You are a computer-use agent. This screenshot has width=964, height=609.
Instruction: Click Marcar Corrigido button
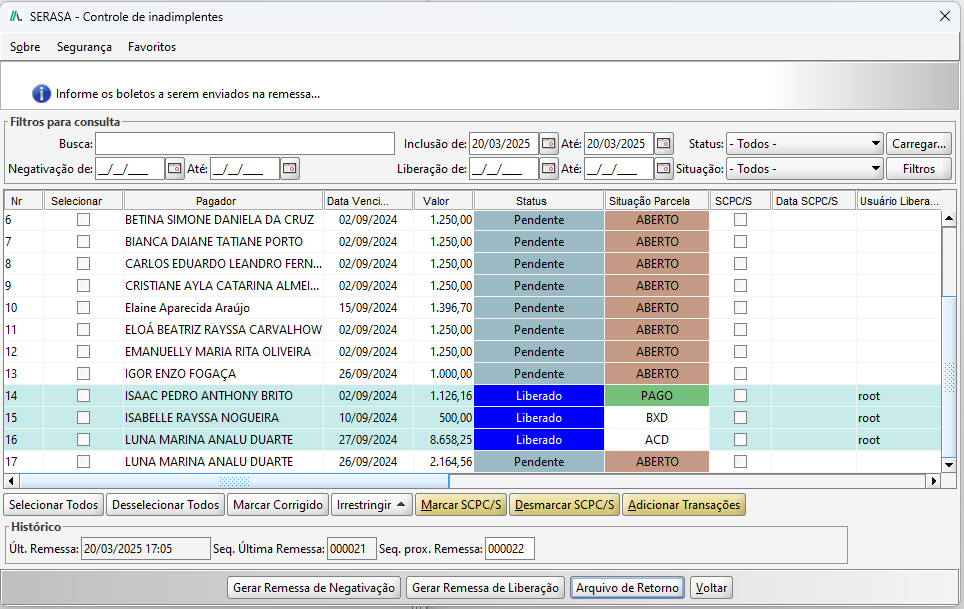[x=278, y=505]
